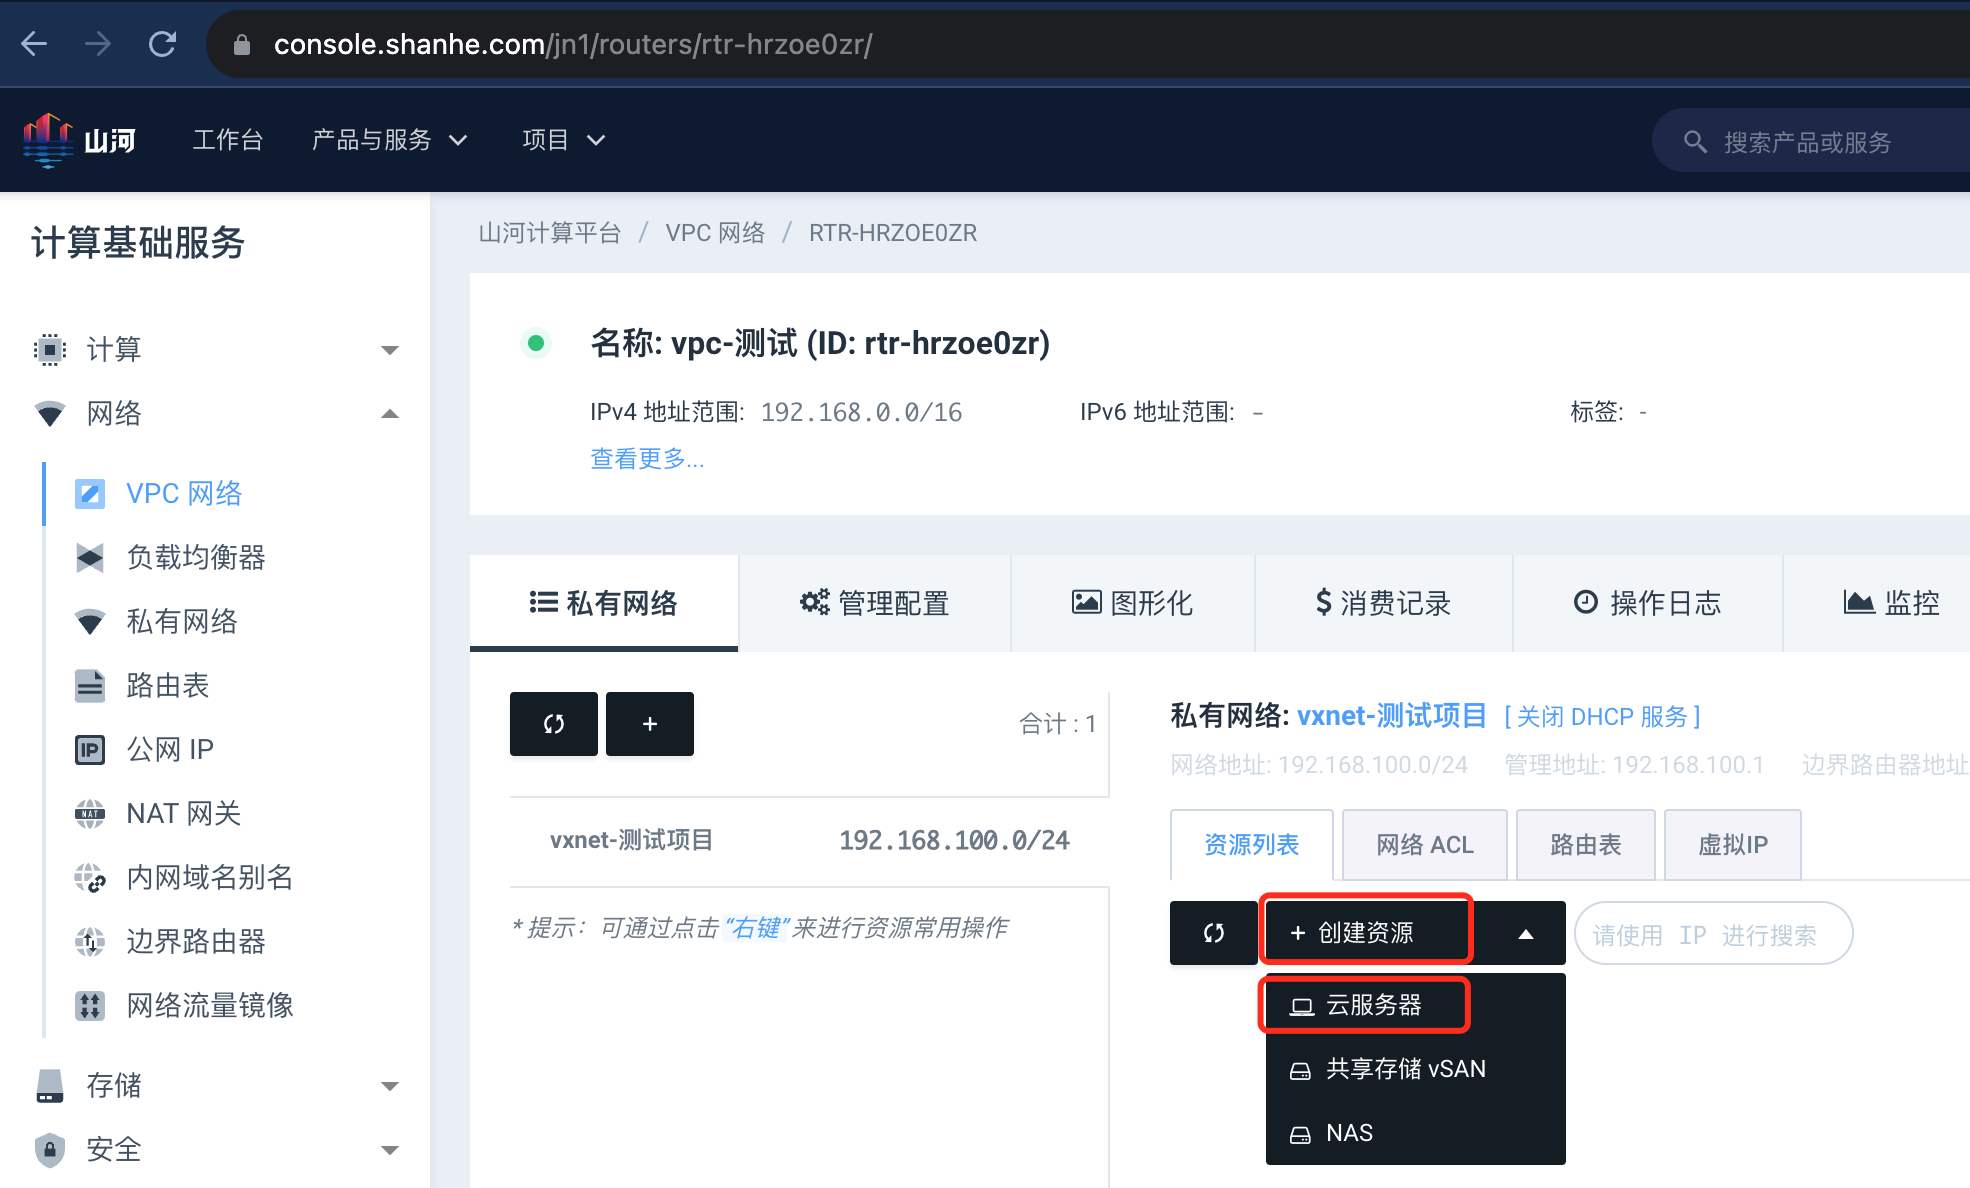Click VPC 网络 breadcrumb

(x=715, y=233)
